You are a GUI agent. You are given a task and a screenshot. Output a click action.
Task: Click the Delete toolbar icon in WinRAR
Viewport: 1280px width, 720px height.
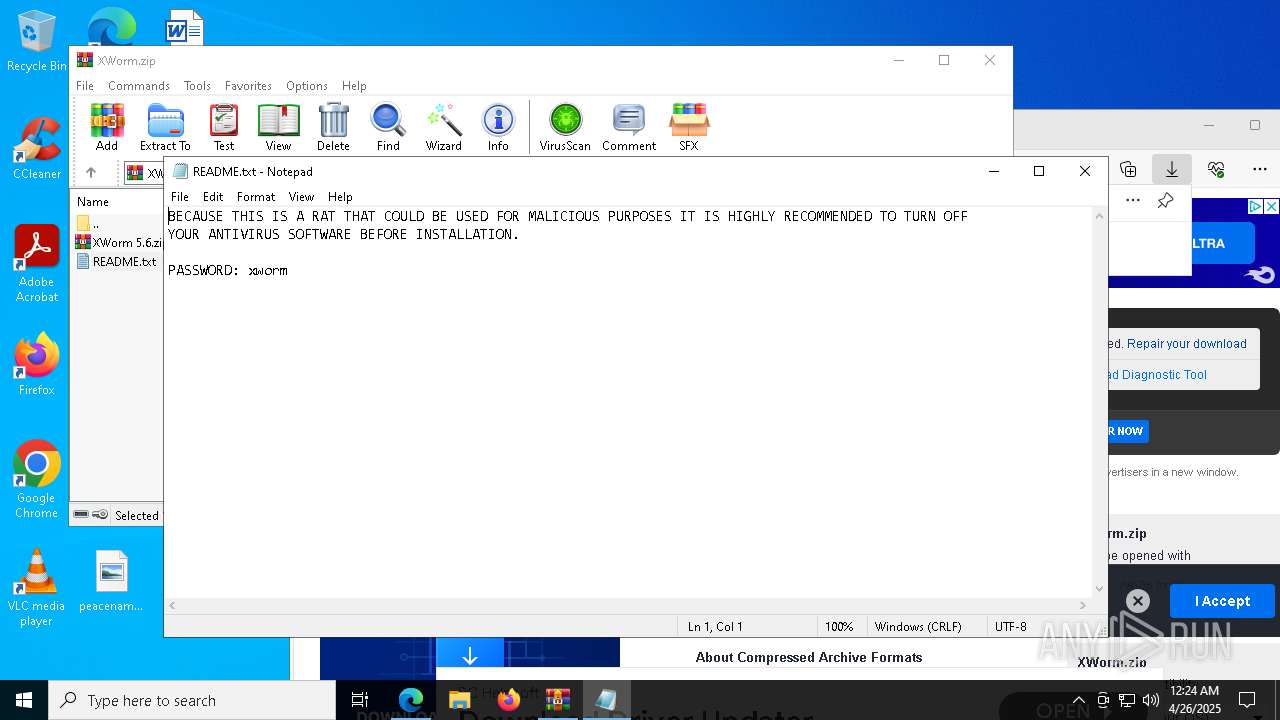click(x=333, y=127)
